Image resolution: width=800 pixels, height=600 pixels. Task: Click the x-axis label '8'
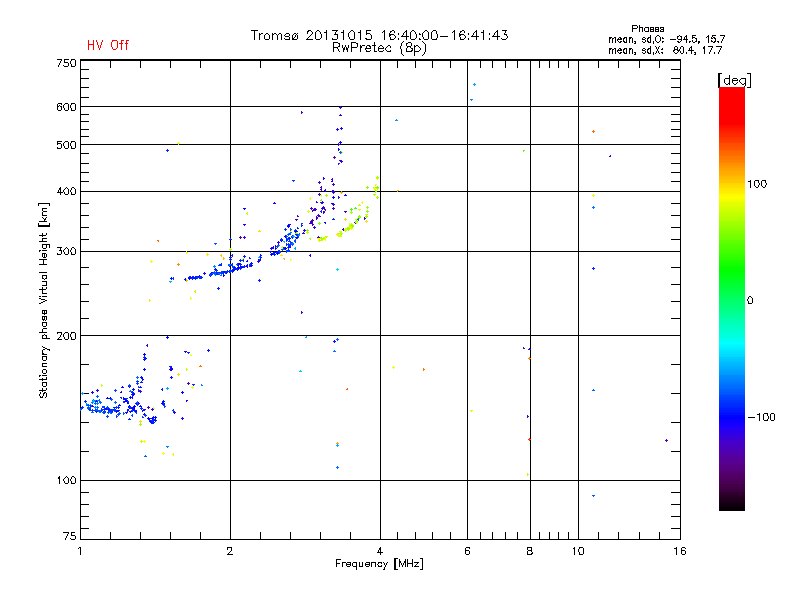click(x=530, y=551)
